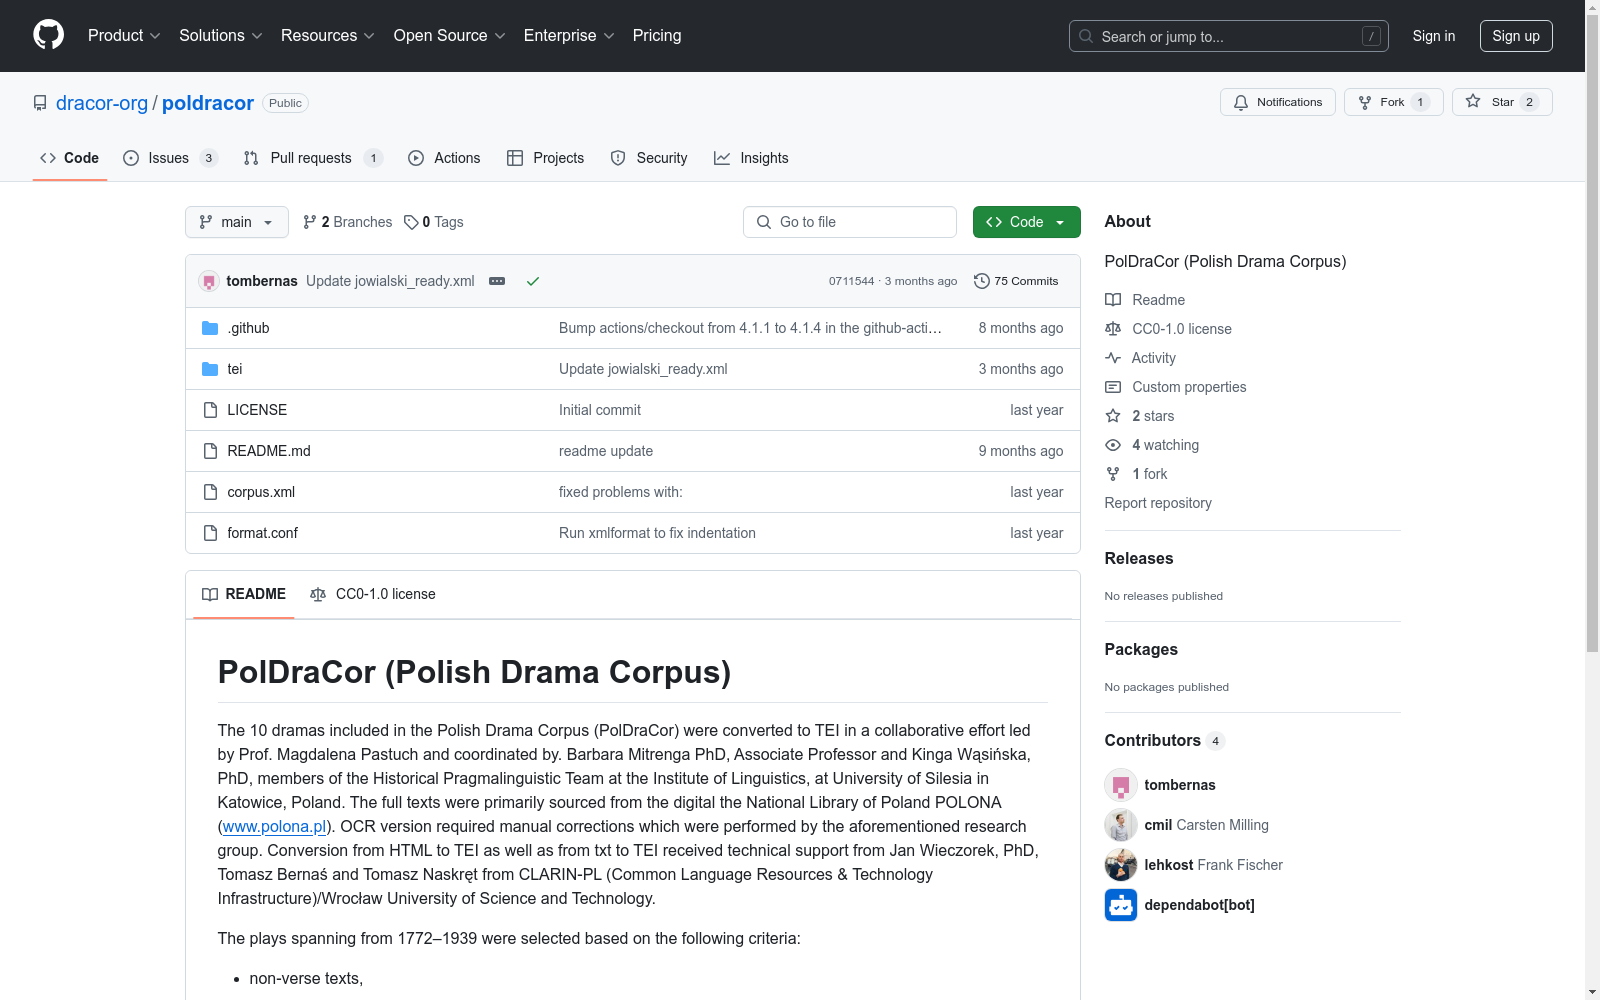
Task: Expand the Solutions menu
Action: [x=221, y=35]
